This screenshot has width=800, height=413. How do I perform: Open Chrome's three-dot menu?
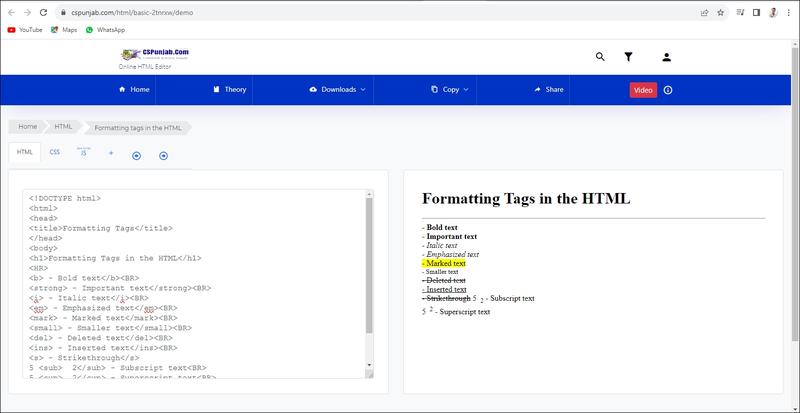pos(788,13)
